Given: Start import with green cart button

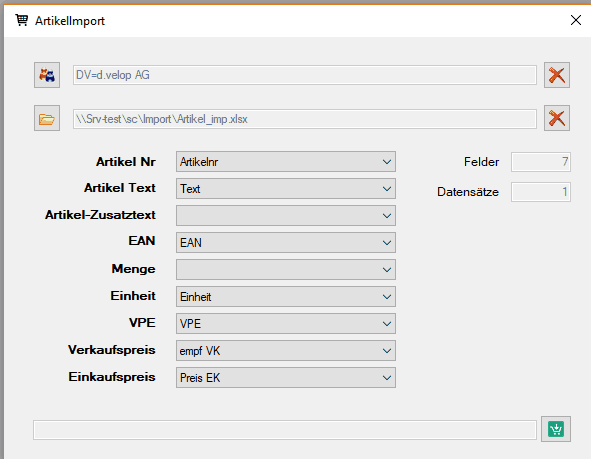Looking at the screenshot, I should 556,429.
